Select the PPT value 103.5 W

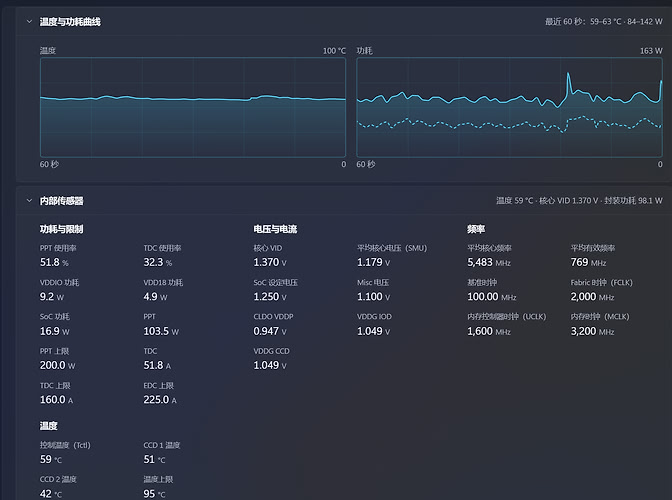pos(161,331)
